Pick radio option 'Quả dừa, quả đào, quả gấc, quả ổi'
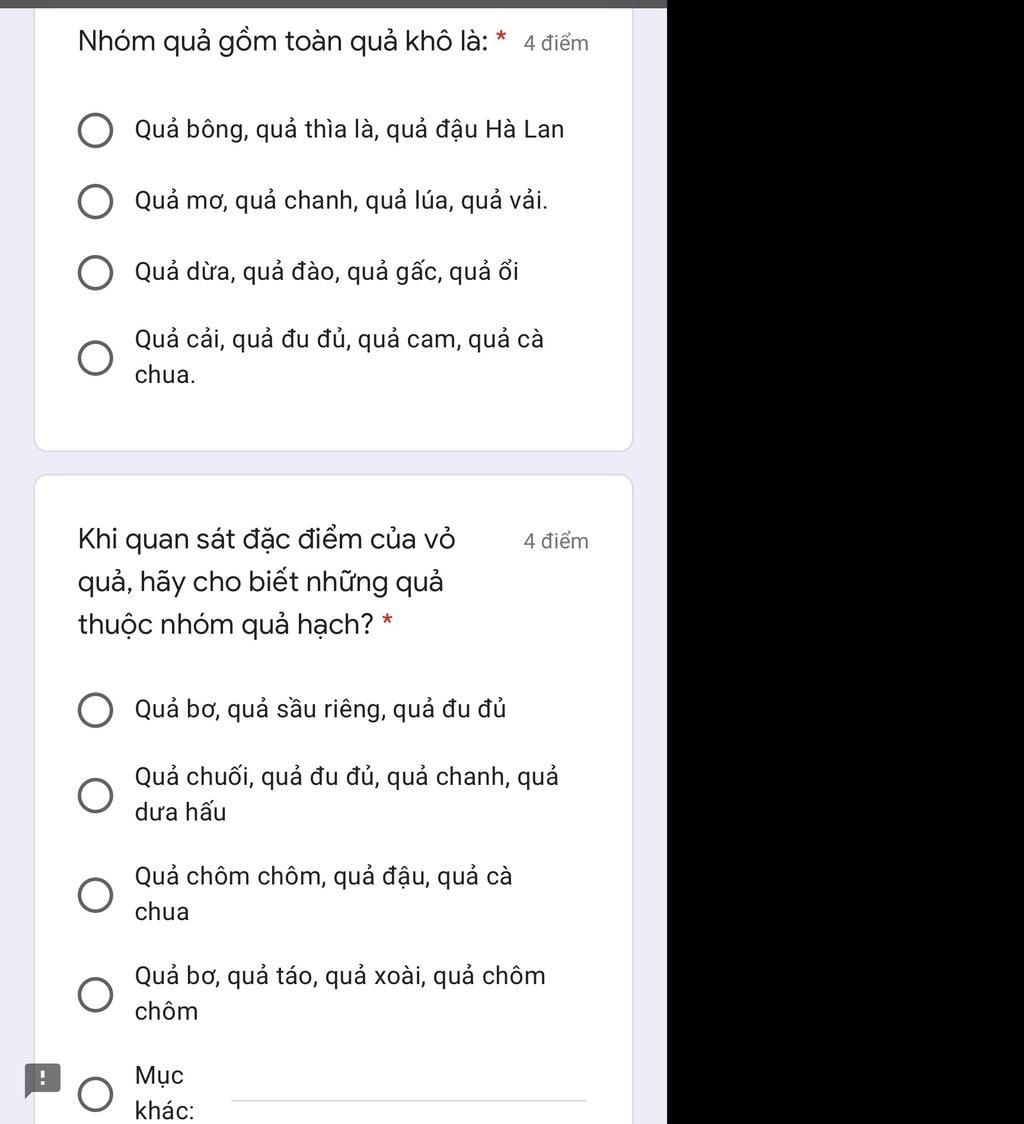The image size is (1024, 1124). pyautogui.click(x=95, y=273)
